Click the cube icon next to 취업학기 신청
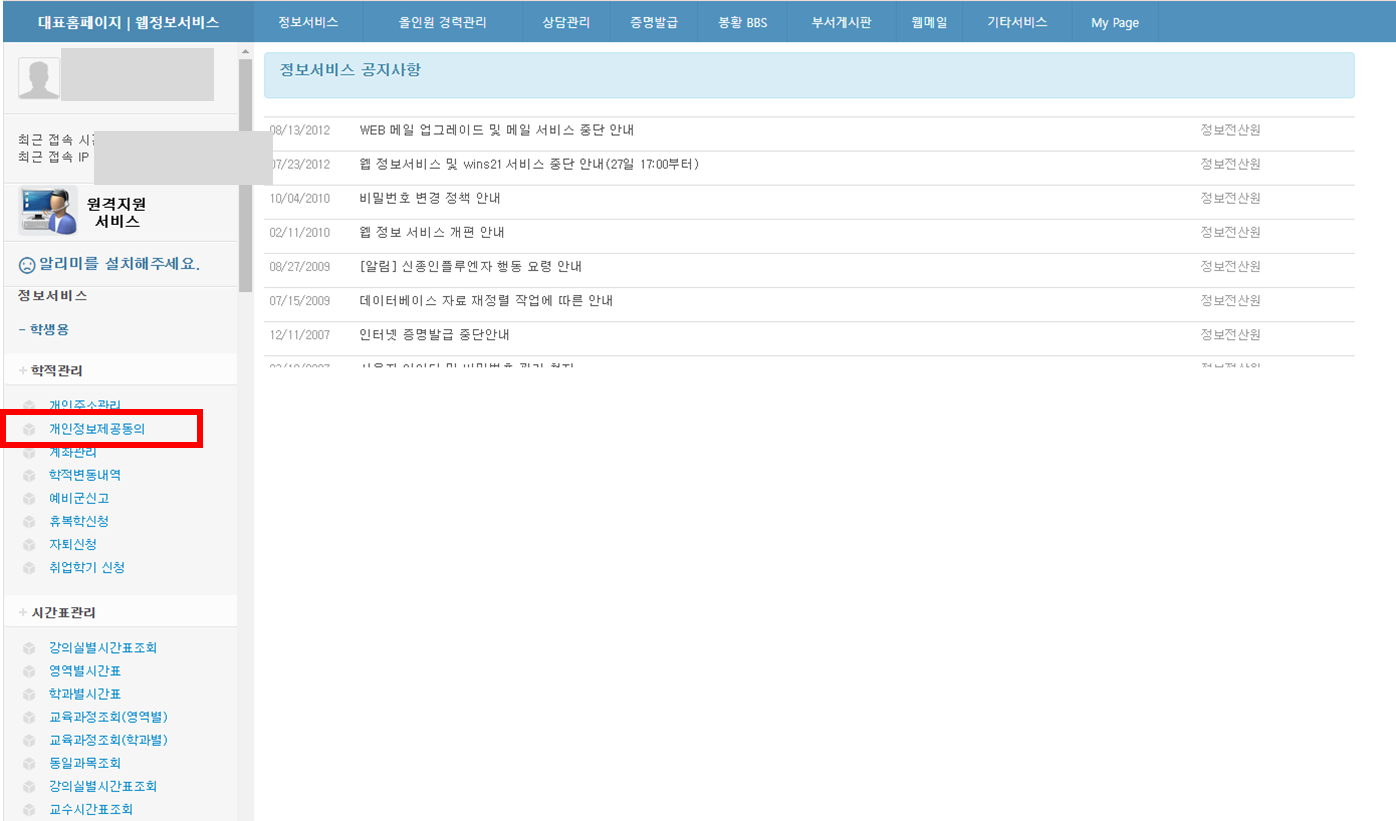 29,567
